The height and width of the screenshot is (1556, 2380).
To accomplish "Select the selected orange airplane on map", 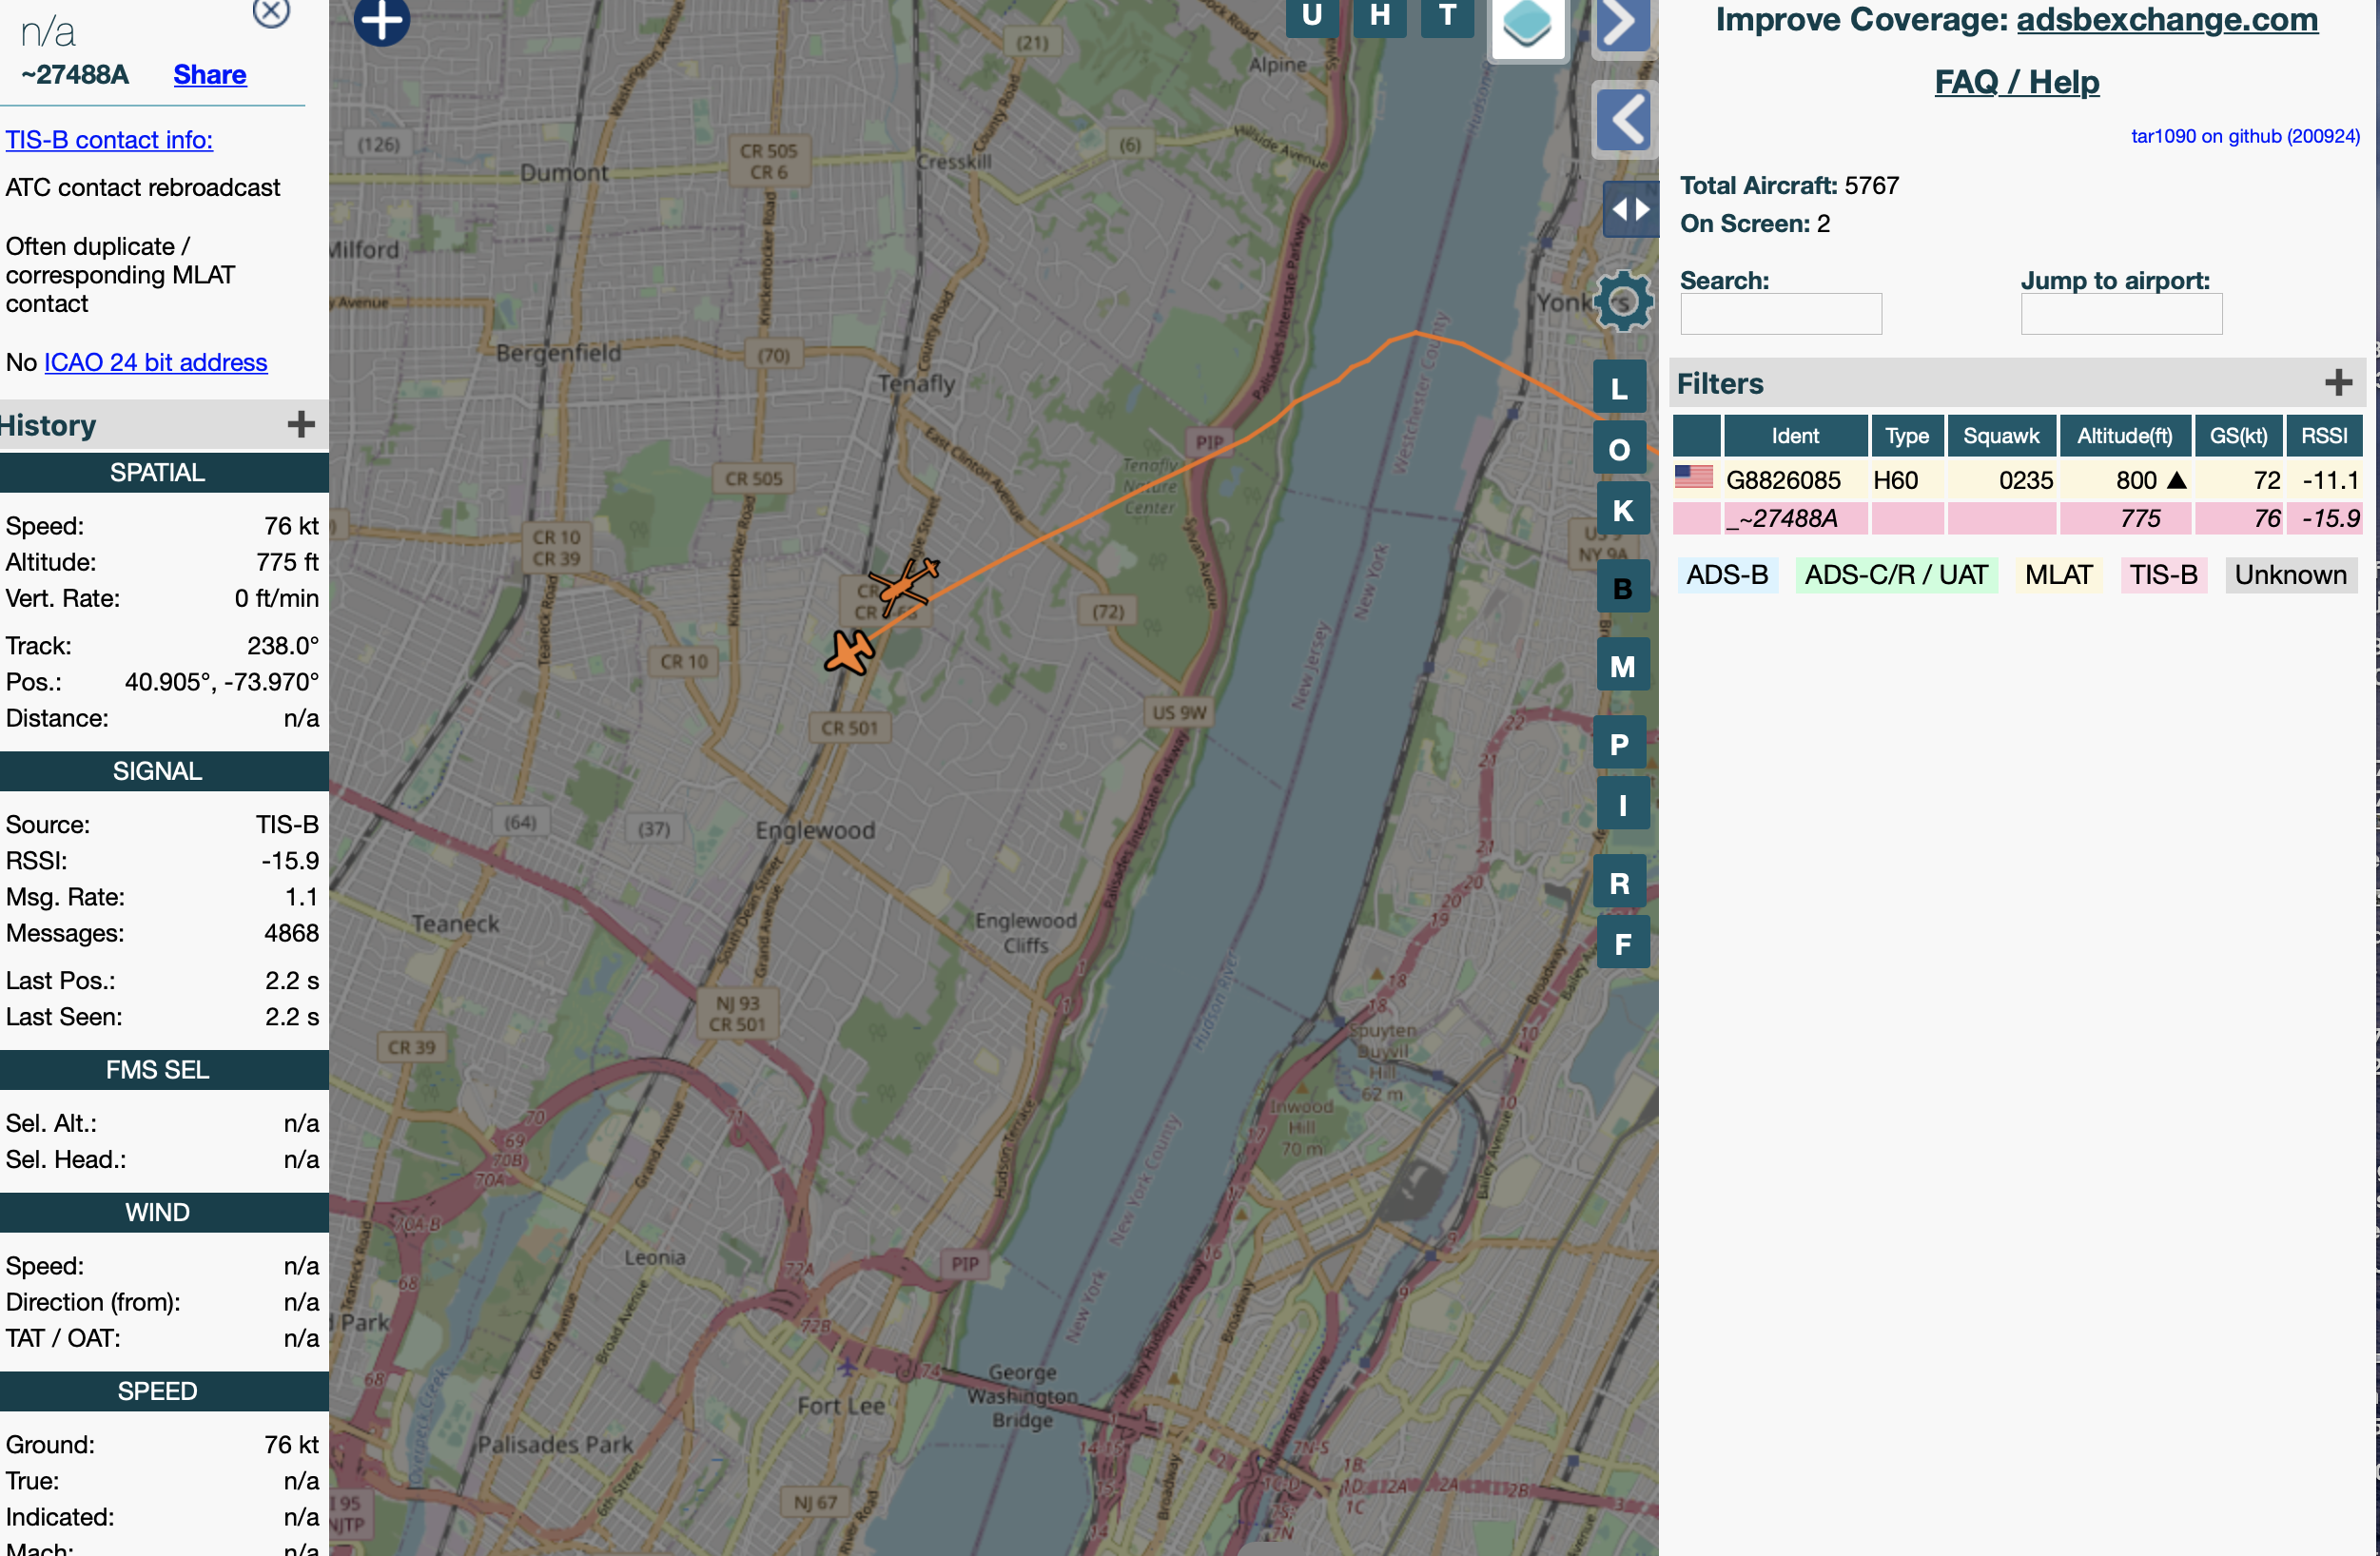I will point(850,652).
